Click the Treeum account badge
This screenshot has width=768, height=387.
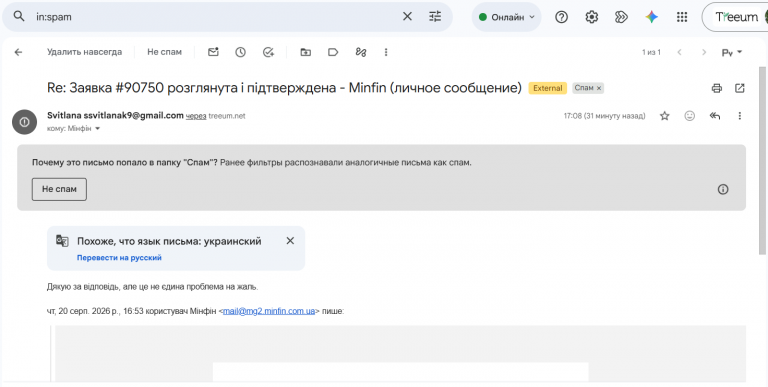(x=736, y=17)
